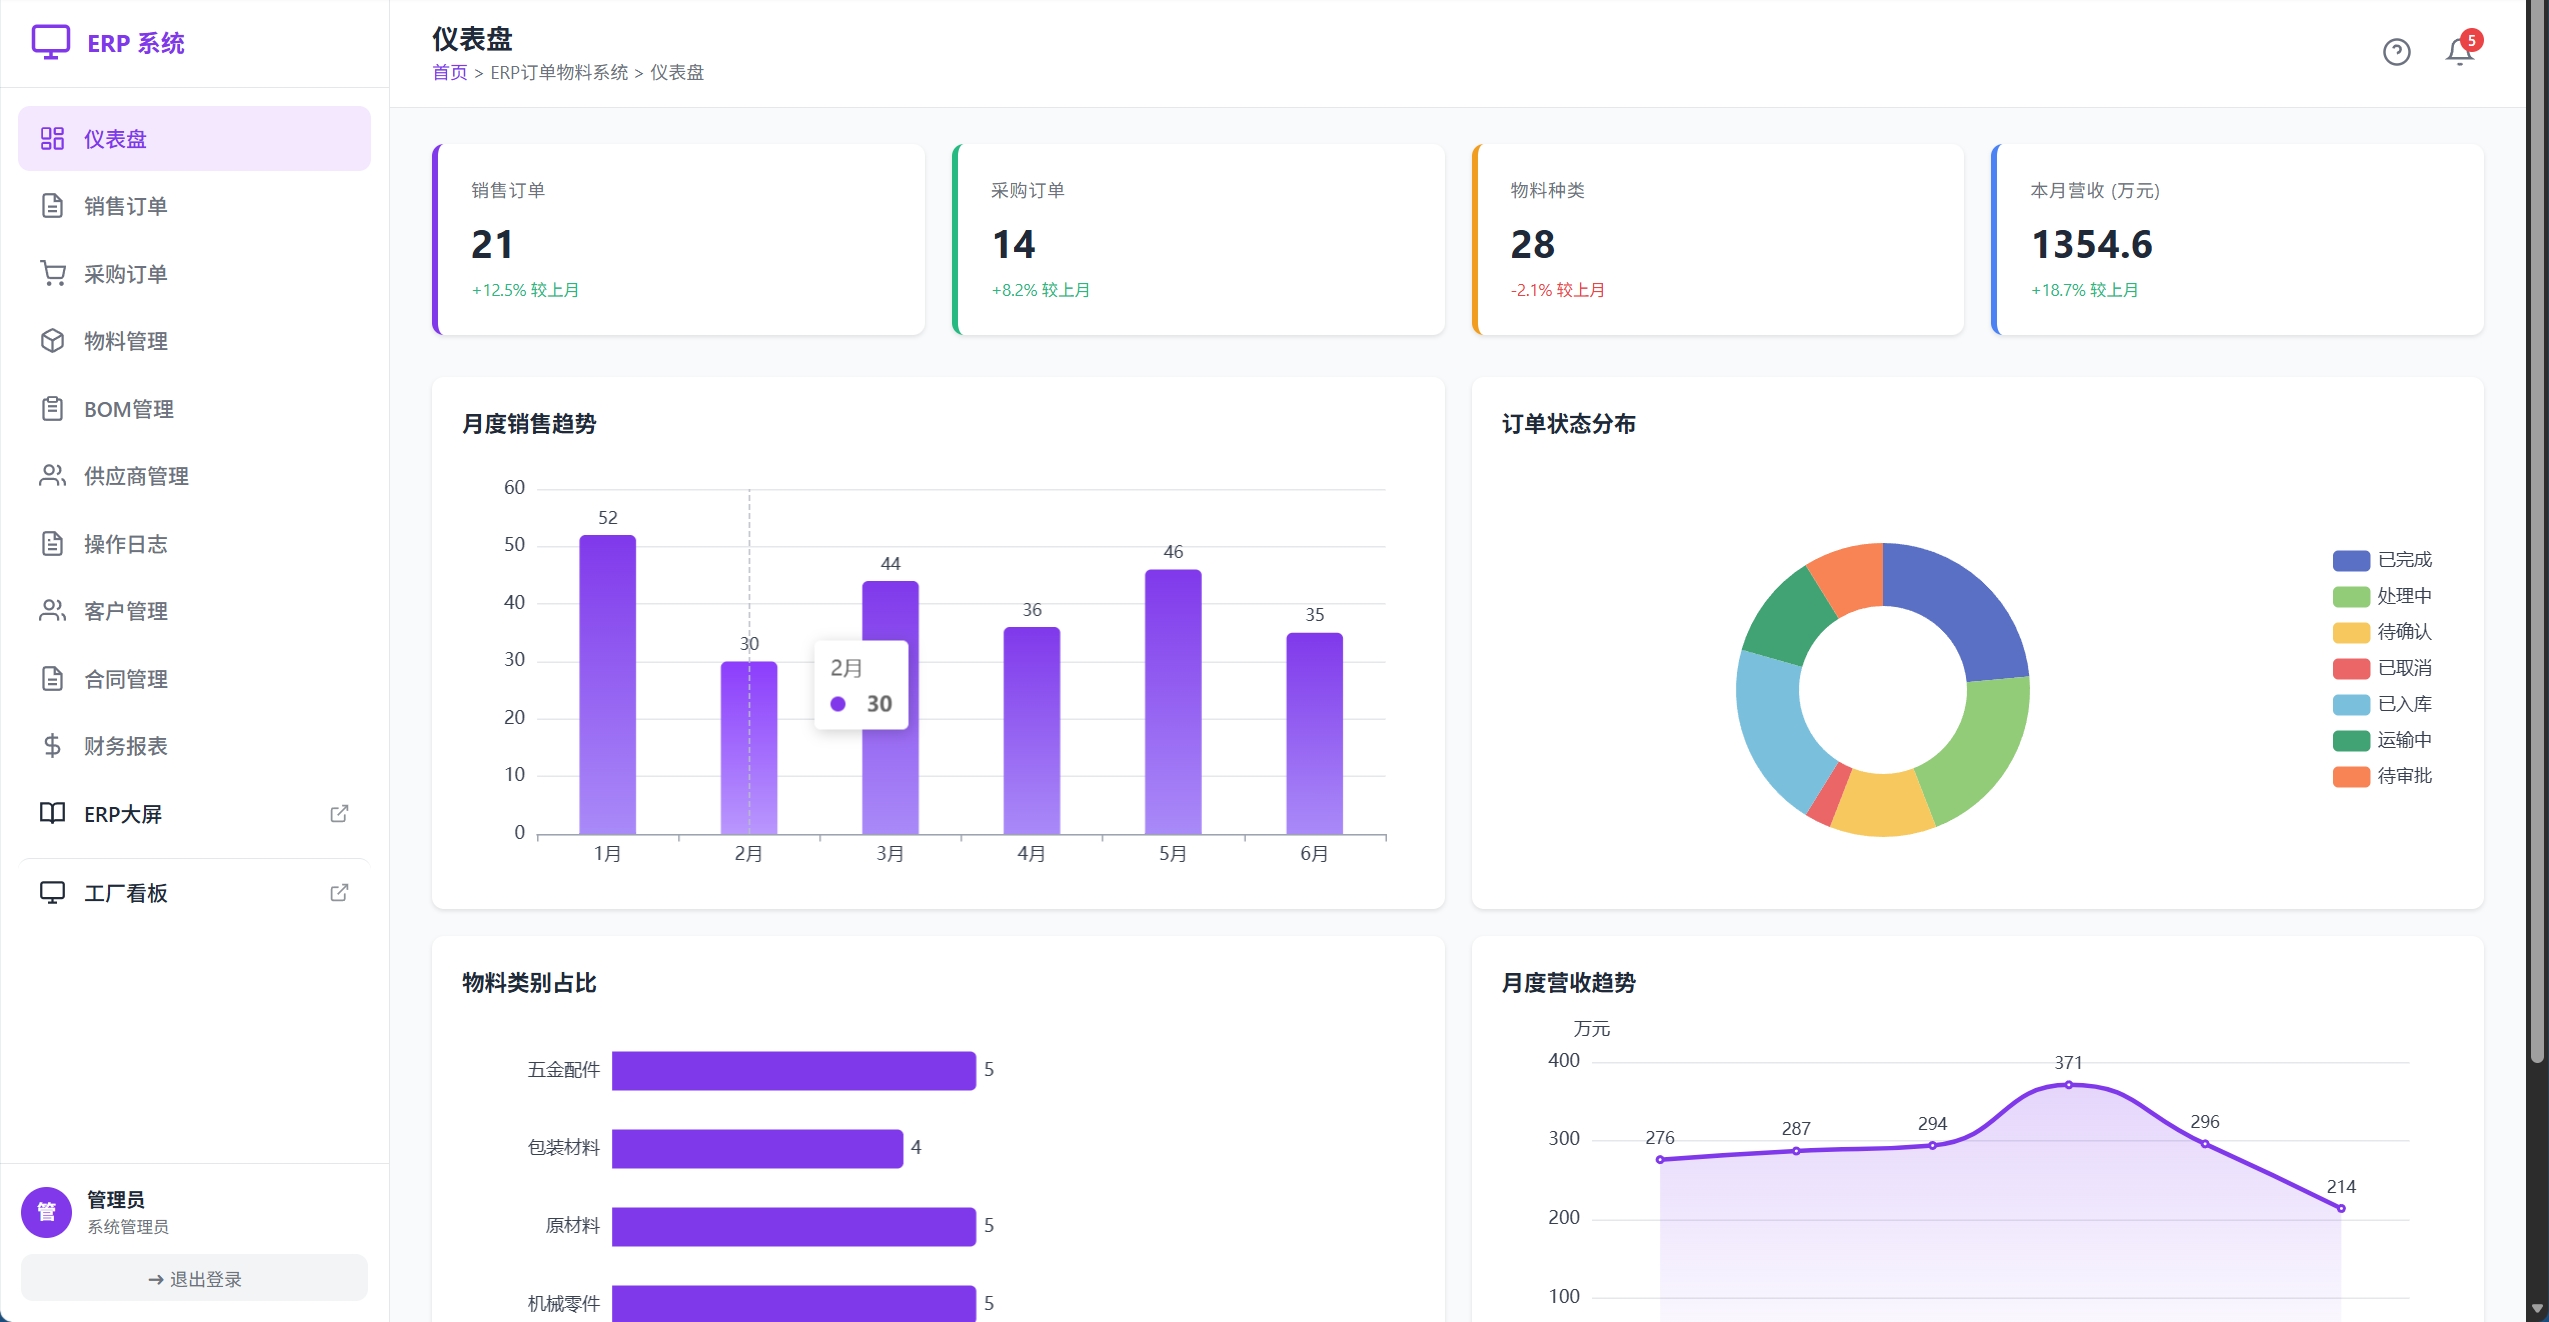
Task: Toggle the 处理中 legend entry
Action: [2382, 596]
